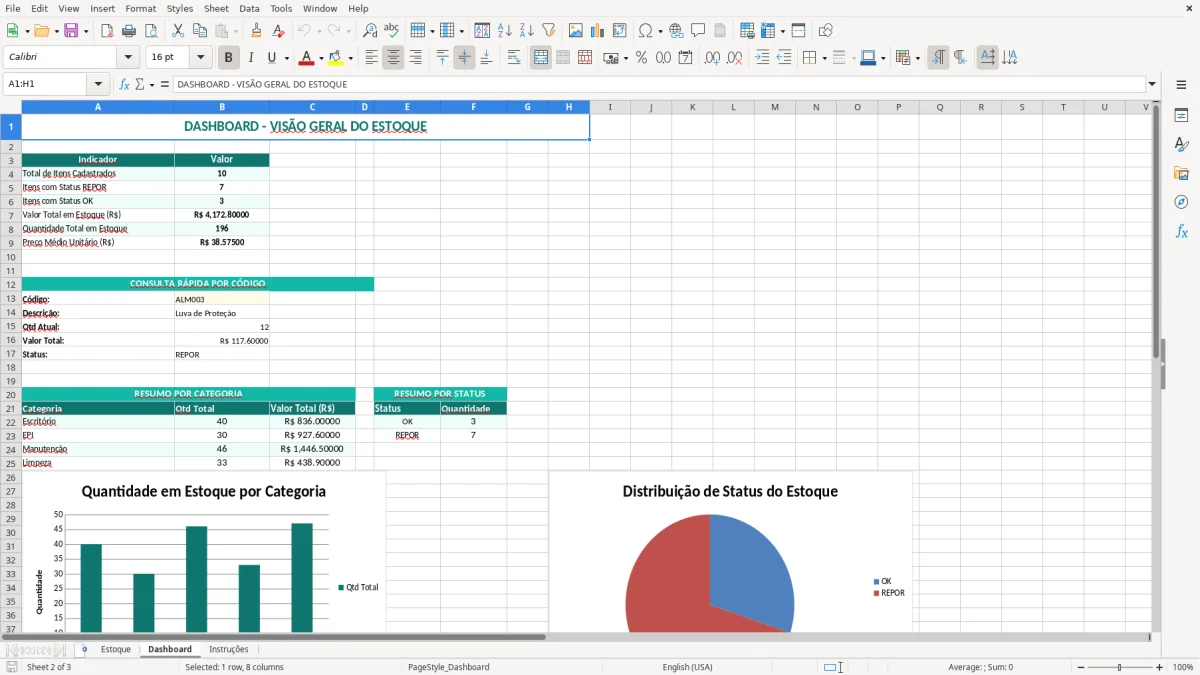Viewport: 1200px width, 675px height.
Task: Open the Conditional Formatting dropdown arrow
Action: 917,58
